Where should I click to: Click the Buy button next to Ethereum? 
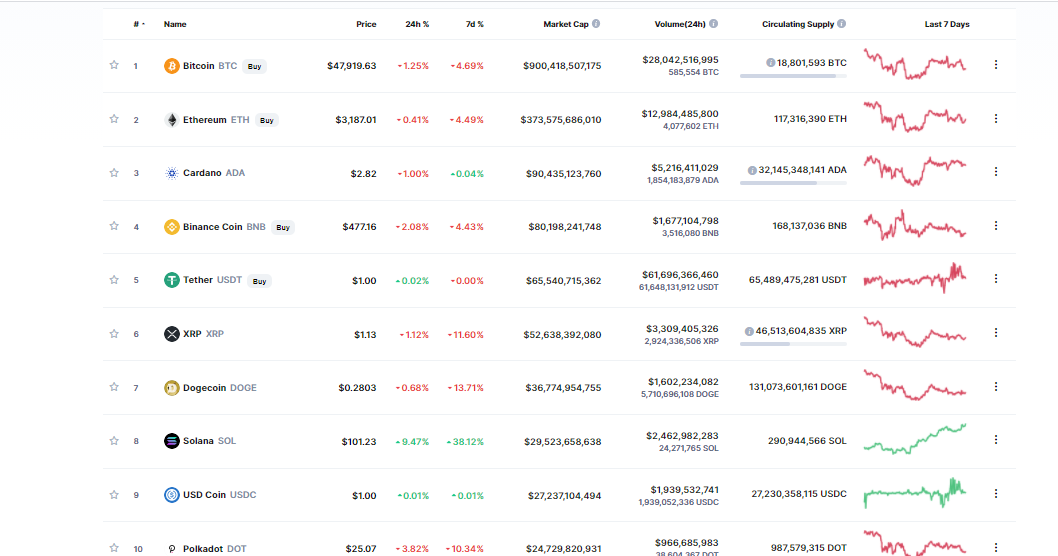(x=267, y=120)
